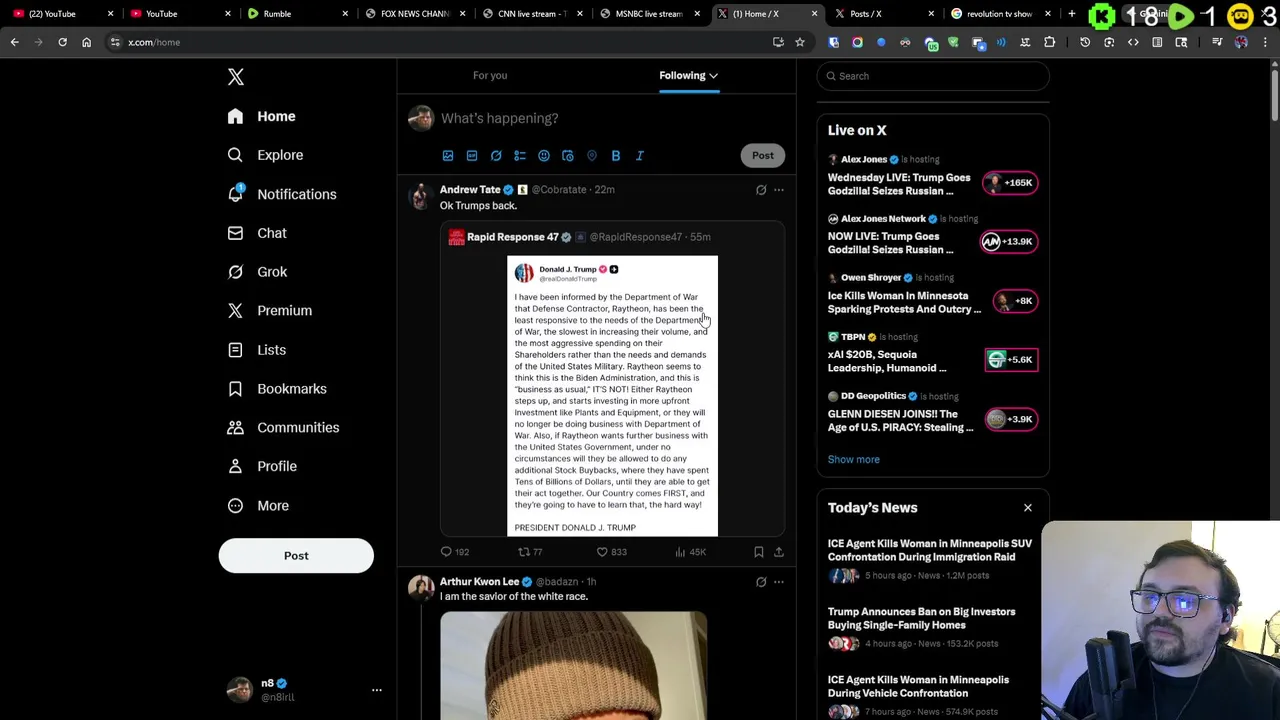This screenshot has width=1280, height=720.
Task: Share Andrew Tate's post
Action: point(779,552)
